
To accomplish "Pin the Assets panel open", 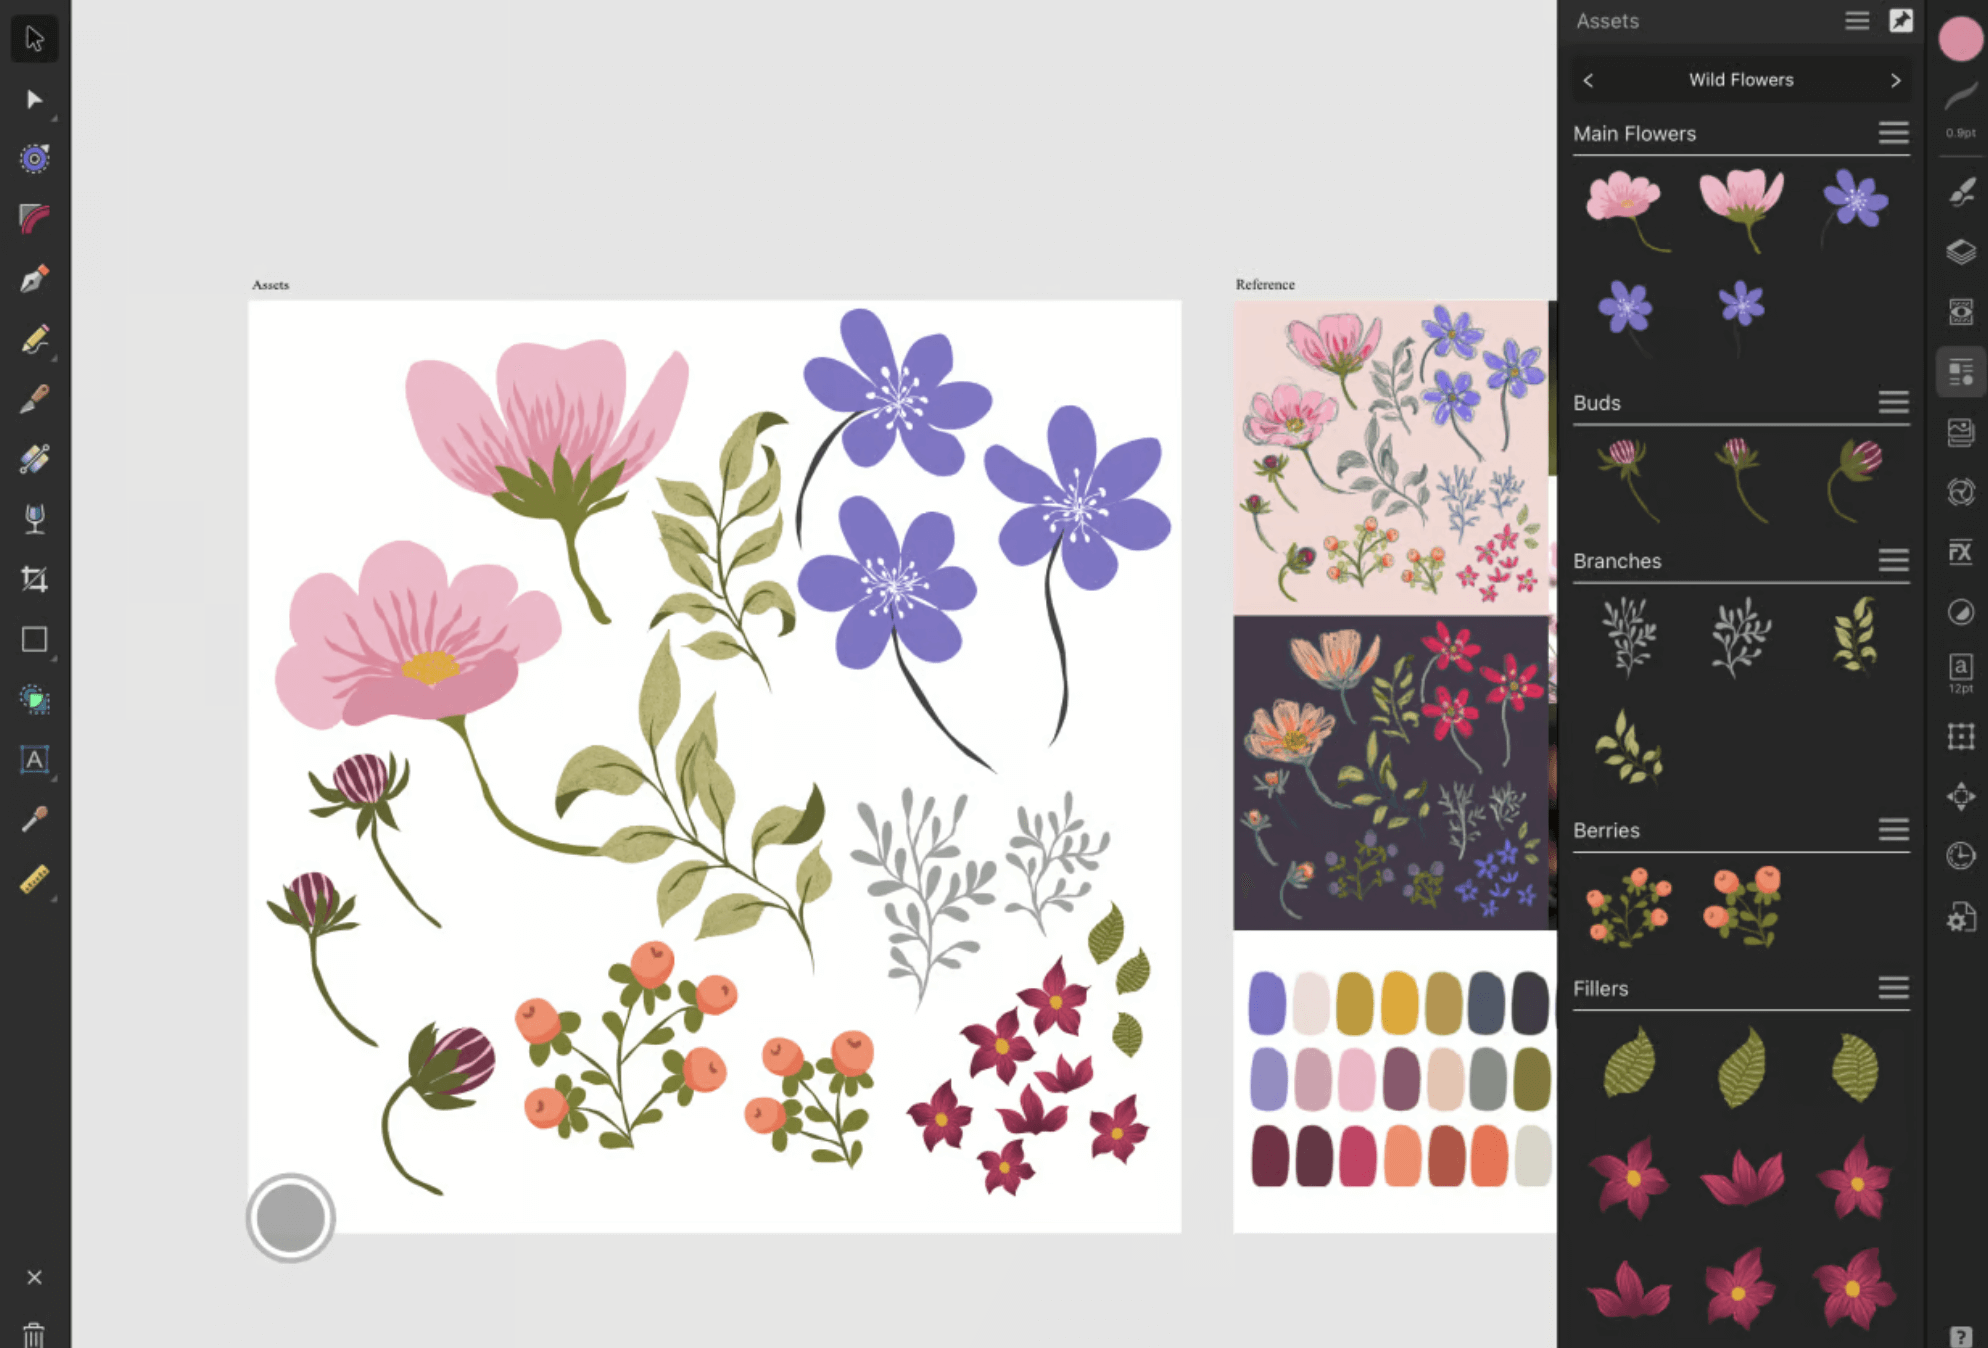I will (1902, 20).
